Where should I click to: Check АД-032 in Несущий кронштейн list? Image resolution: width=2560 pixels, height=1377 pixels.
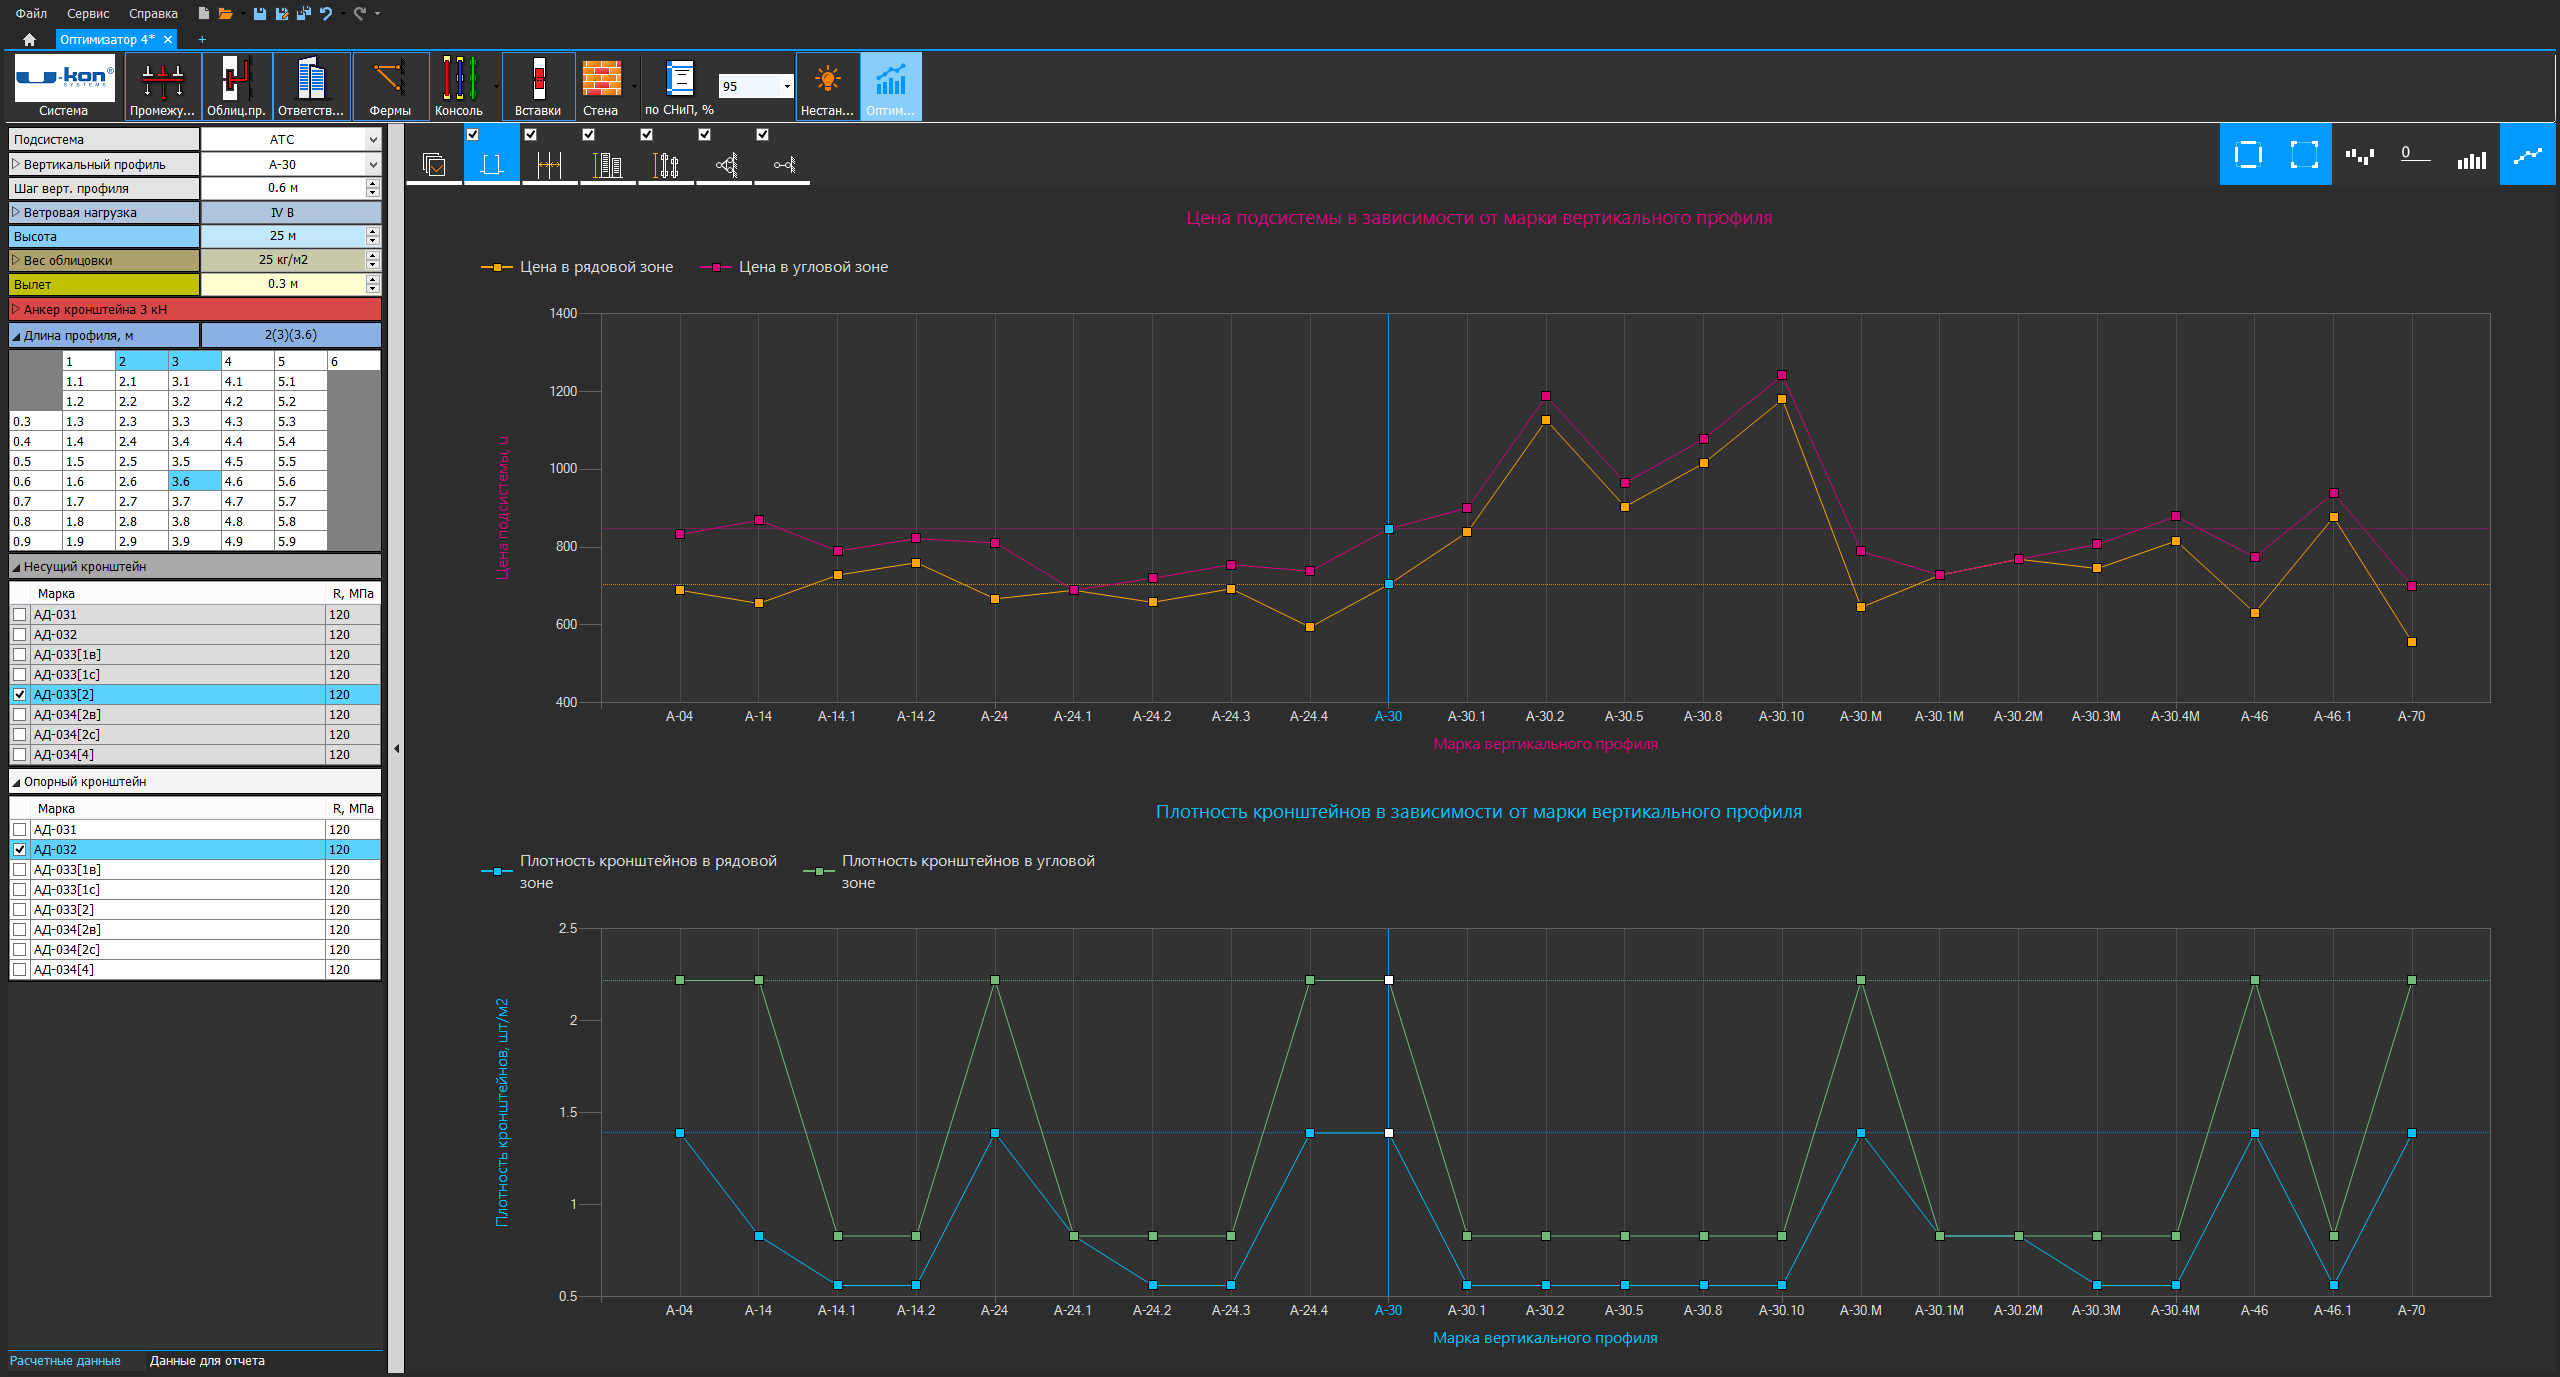[20, 634]
